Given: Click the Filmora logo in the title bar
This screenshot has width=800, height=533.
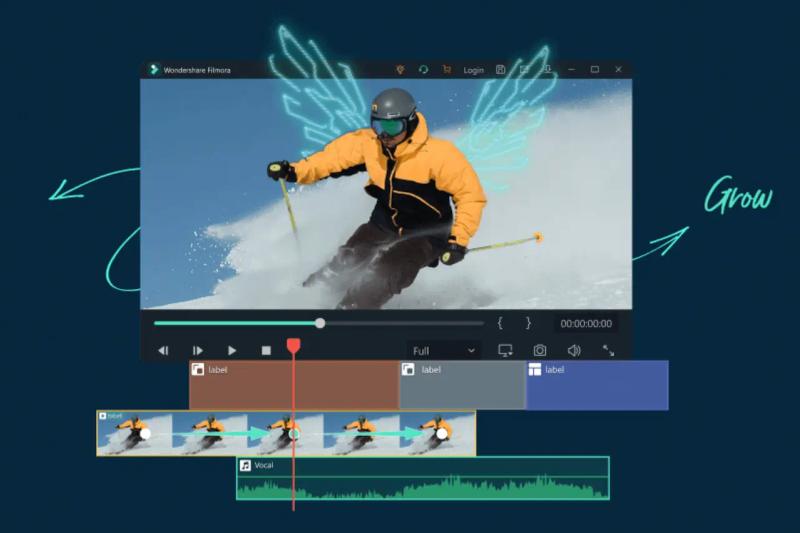Looking at the screenshot, I should (154, 69).
